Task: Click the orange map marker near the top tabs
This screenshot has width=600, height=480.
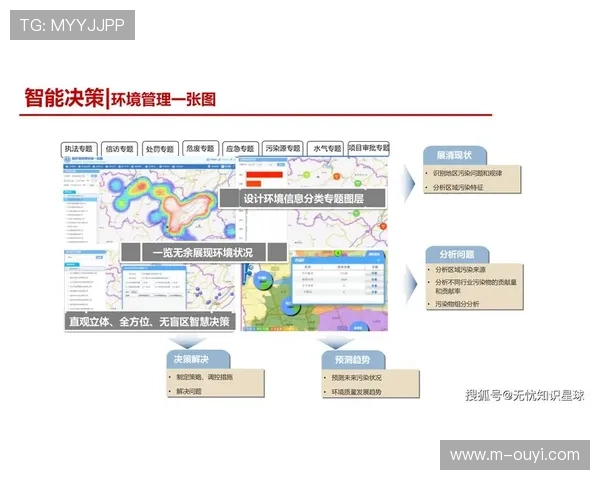Action: click(x=336, y=176)
